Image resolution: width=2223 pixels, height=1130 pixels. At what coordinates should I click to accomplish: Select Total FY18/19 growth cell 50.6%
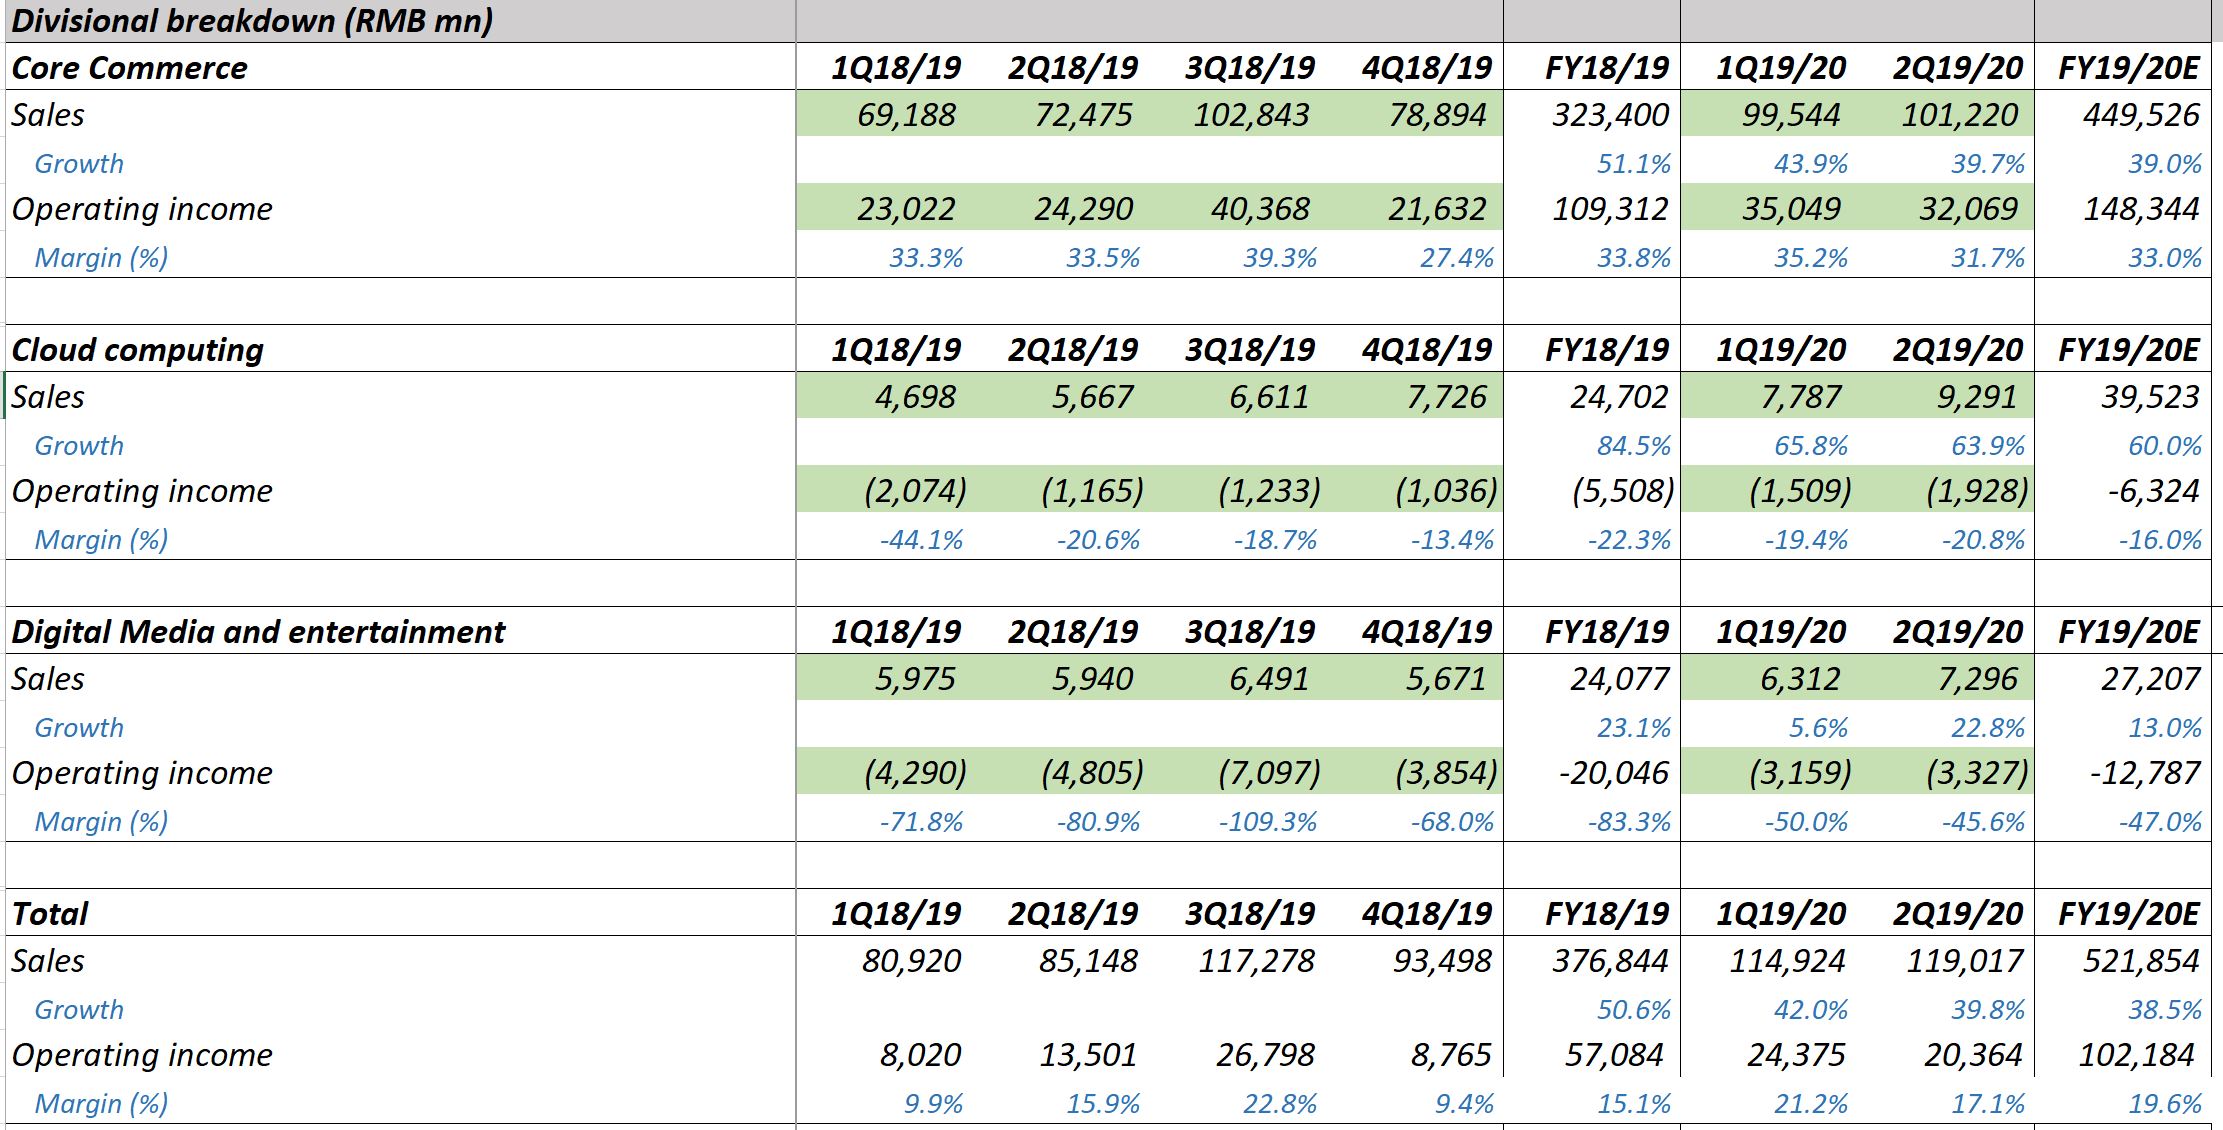click(x=1633, y=1010)
